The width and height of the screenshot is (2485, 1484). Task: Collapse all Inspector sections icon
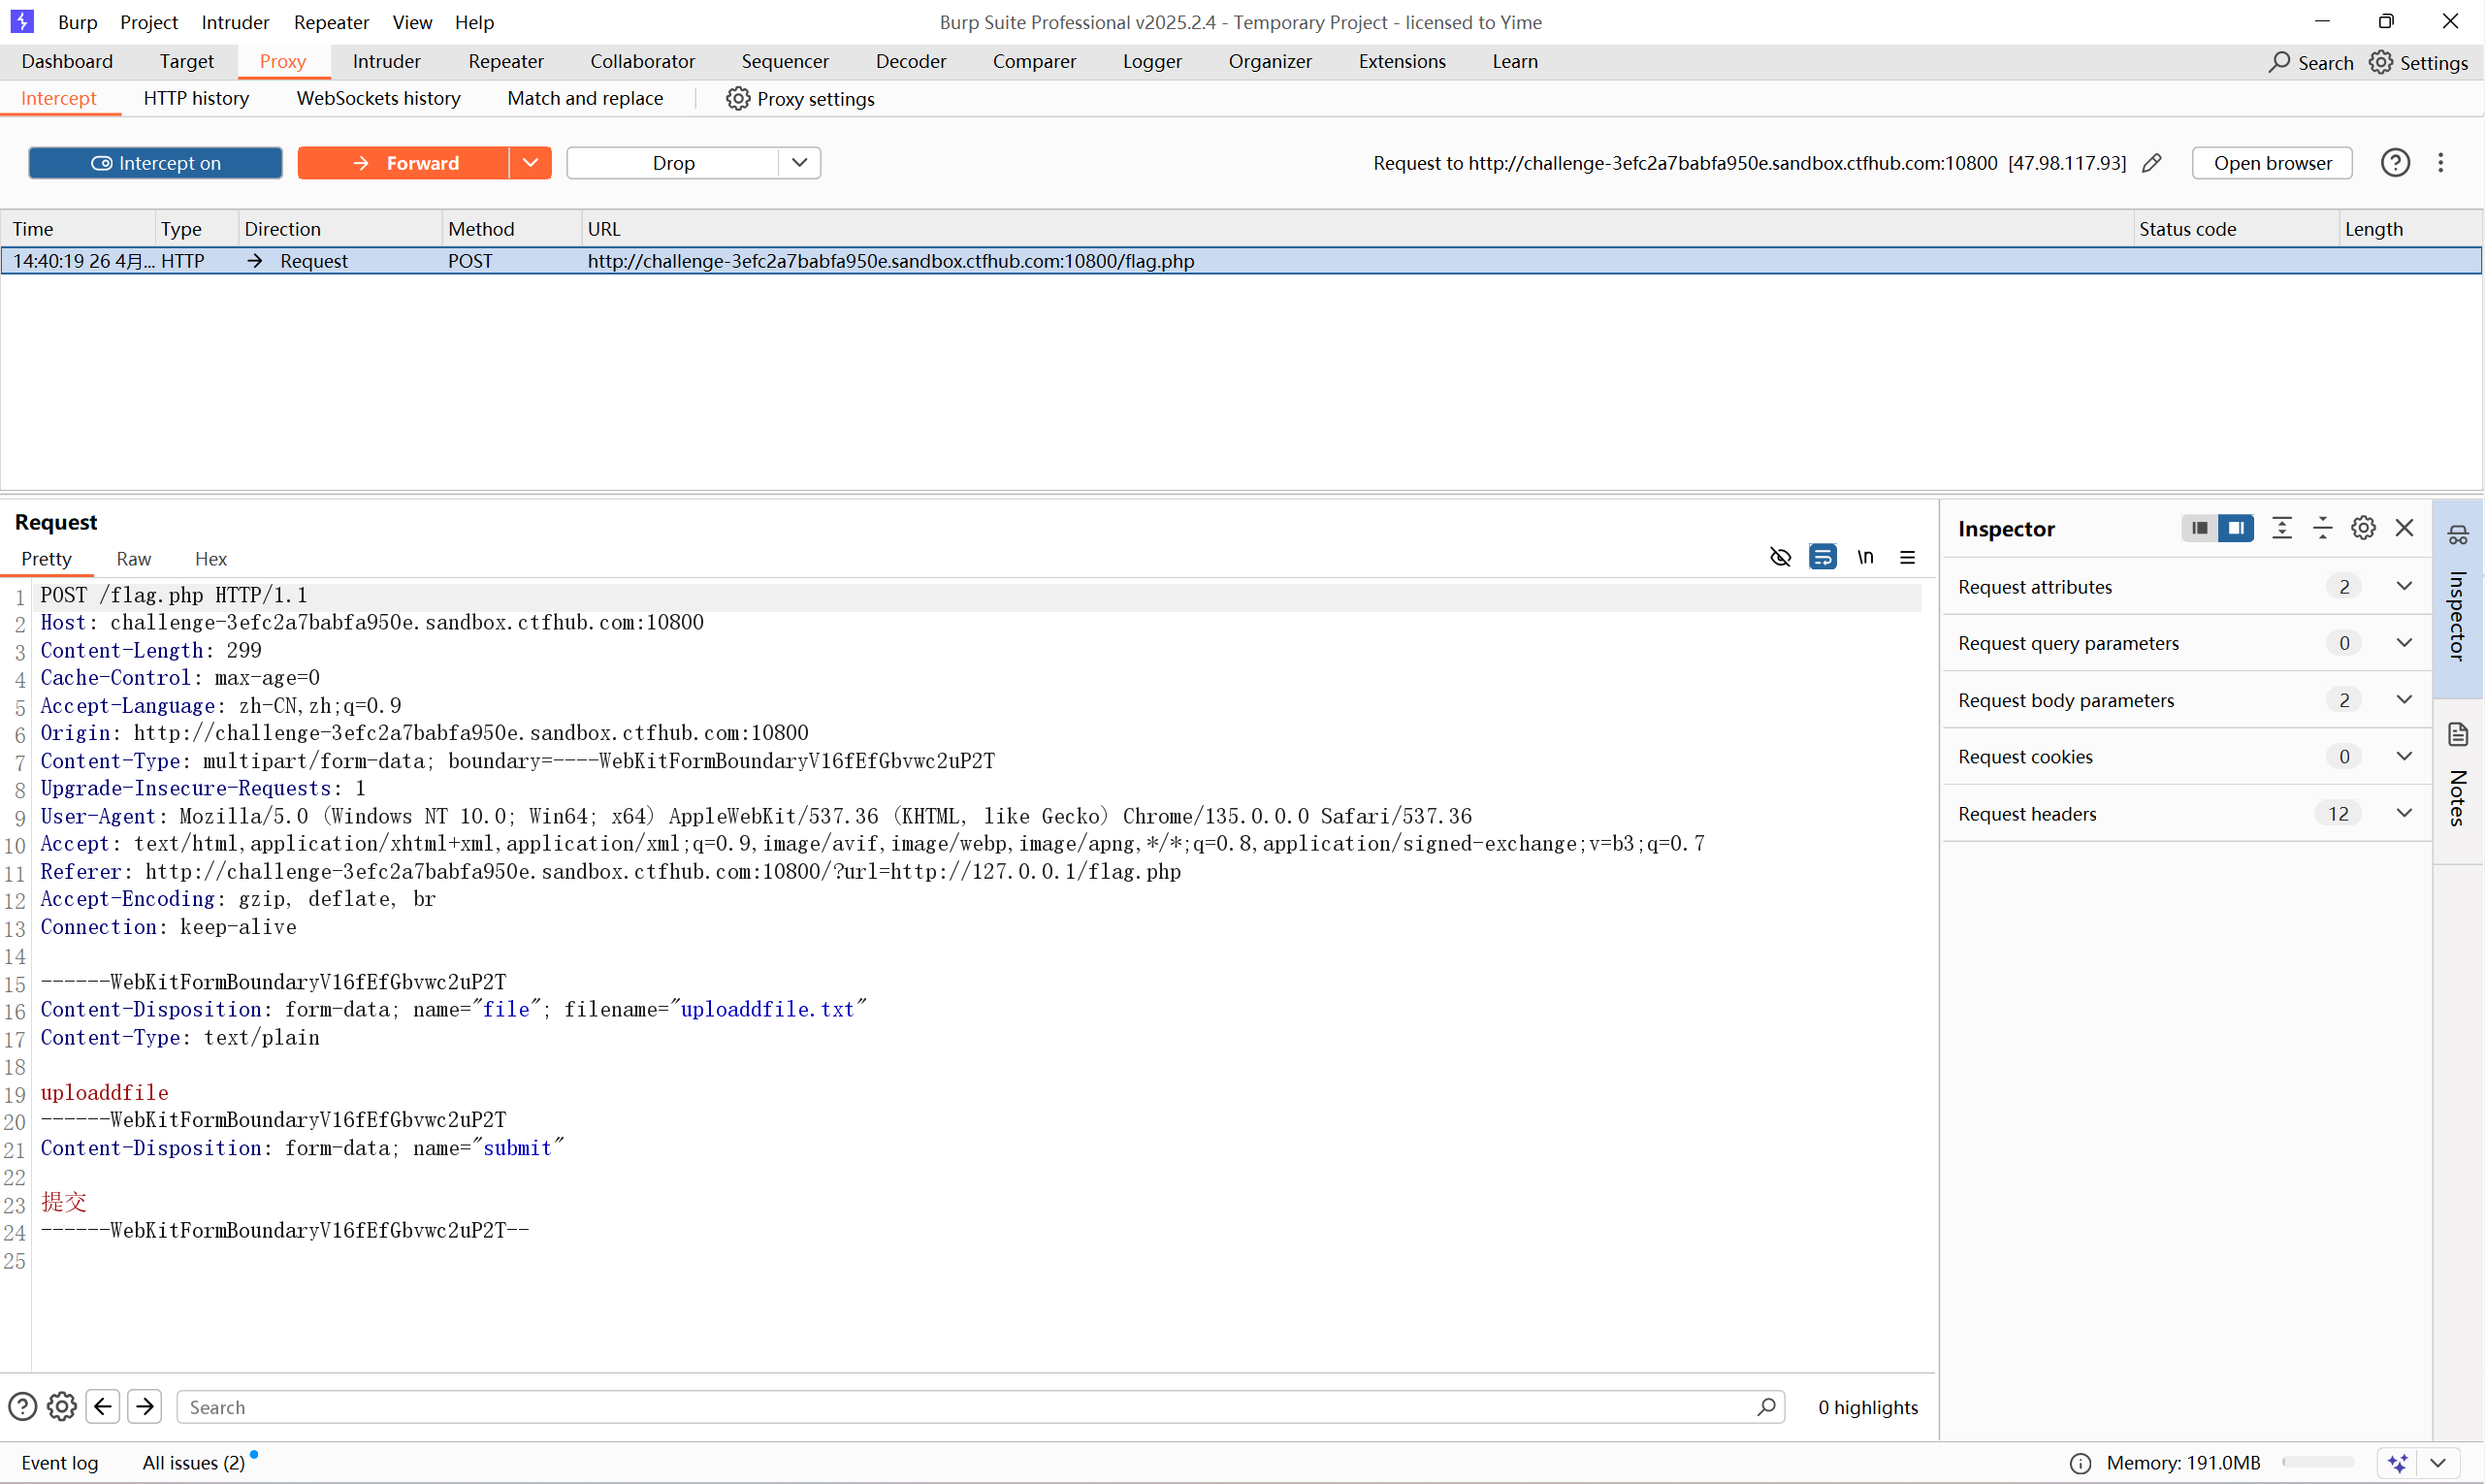(x=2323, y=528)
